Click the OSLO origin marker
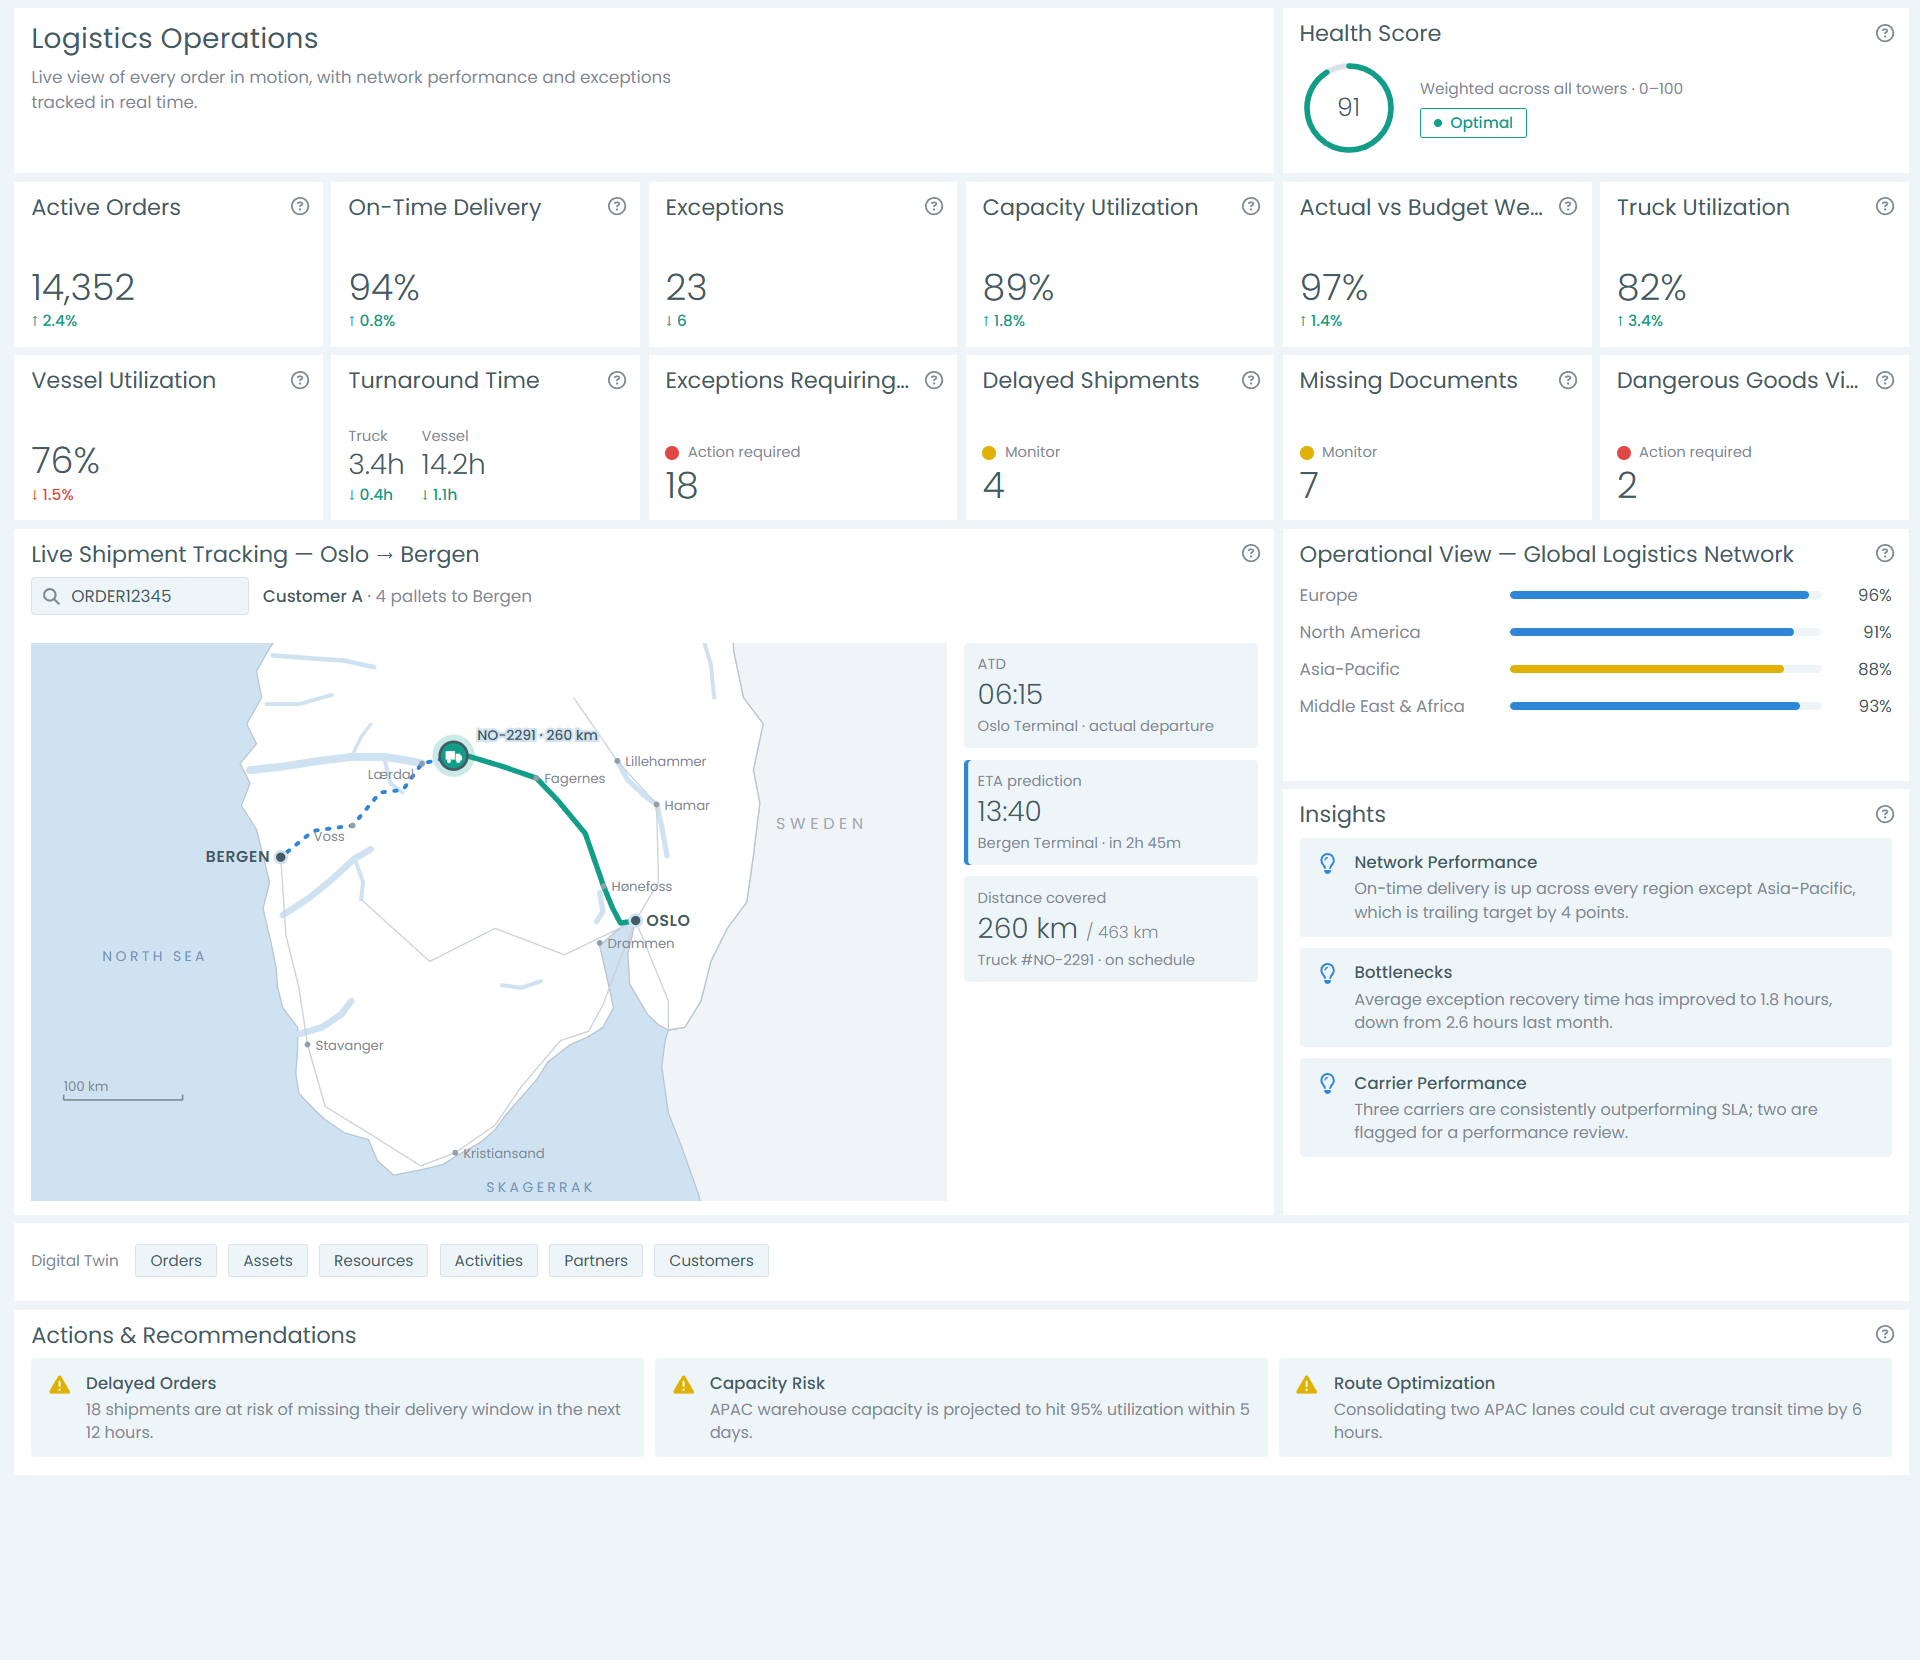 tap(635, 920)
